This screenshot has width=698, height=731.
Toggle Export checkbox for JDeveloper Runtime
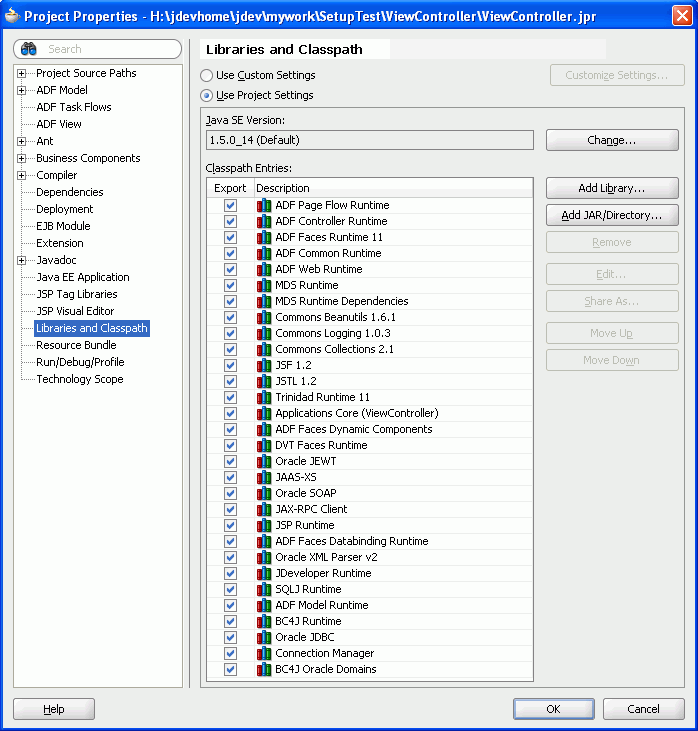point(230,573)
